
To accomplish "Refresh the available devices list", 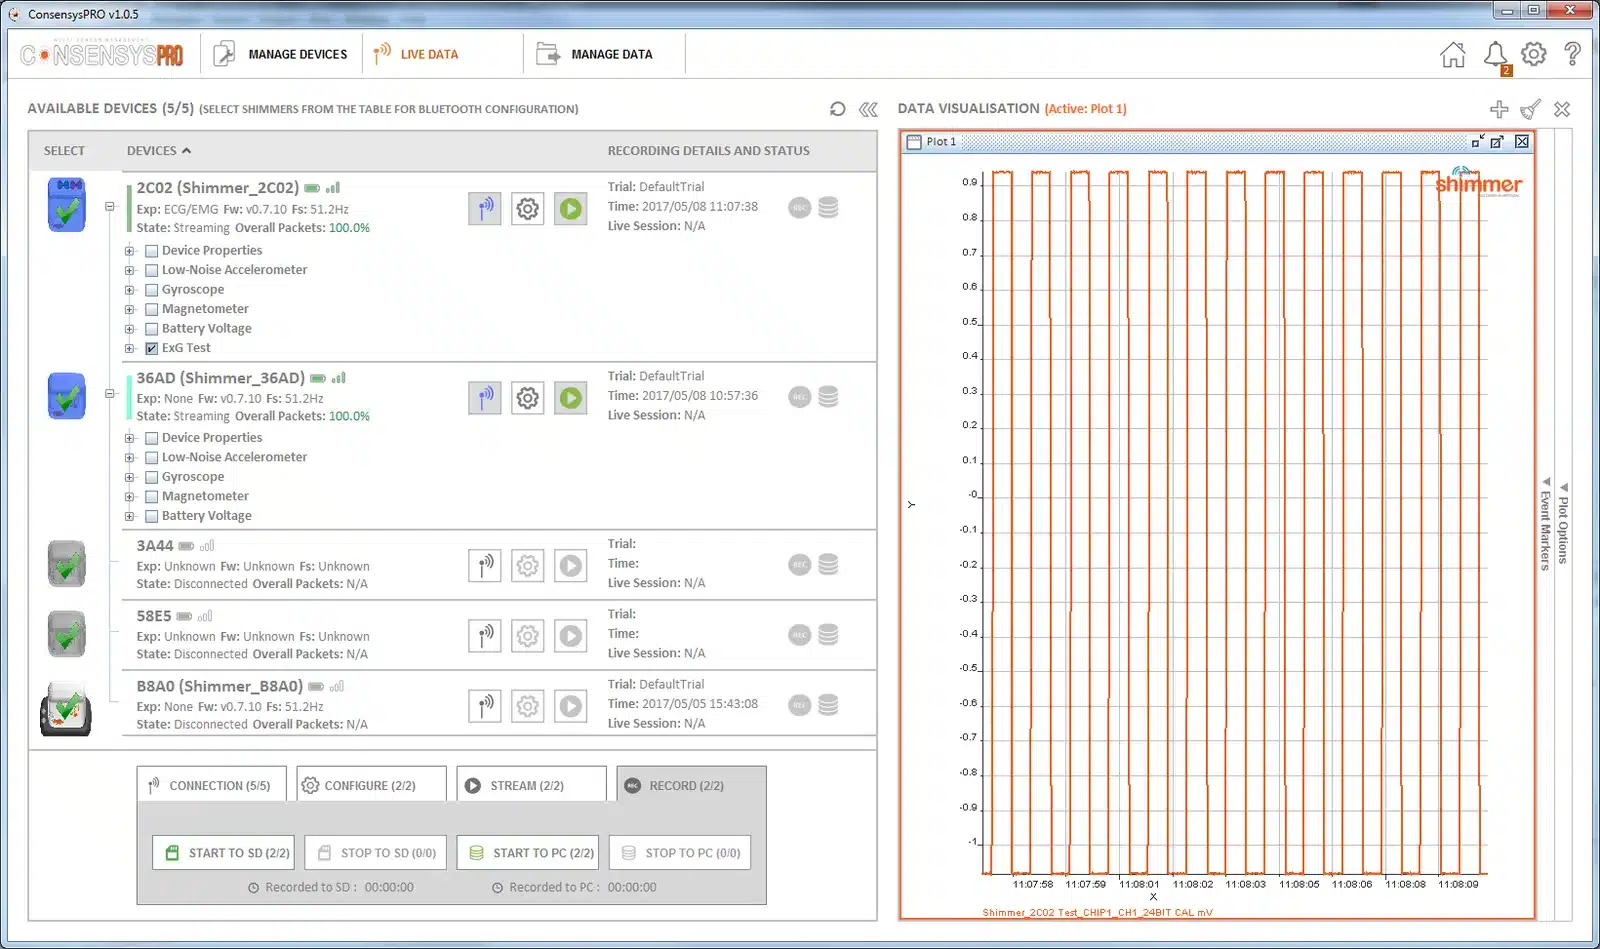I will [x=838, y=109].
